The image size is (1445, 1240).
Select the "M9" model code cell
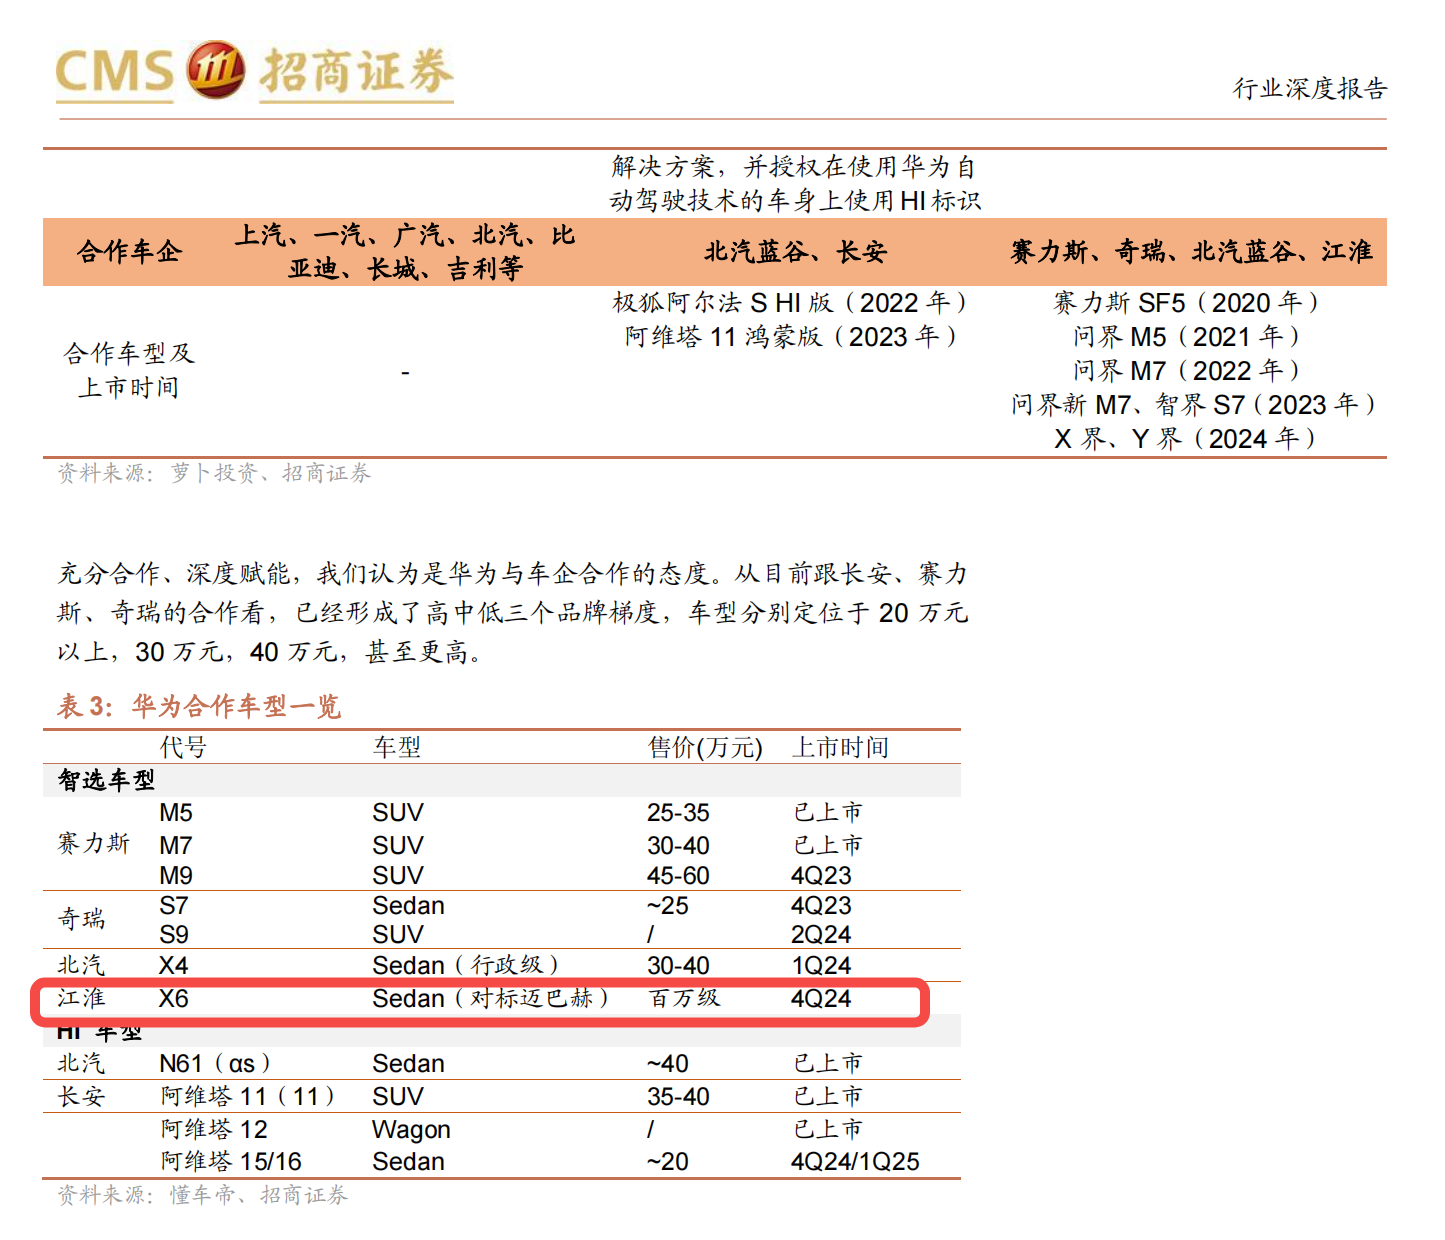coord(176,875)
